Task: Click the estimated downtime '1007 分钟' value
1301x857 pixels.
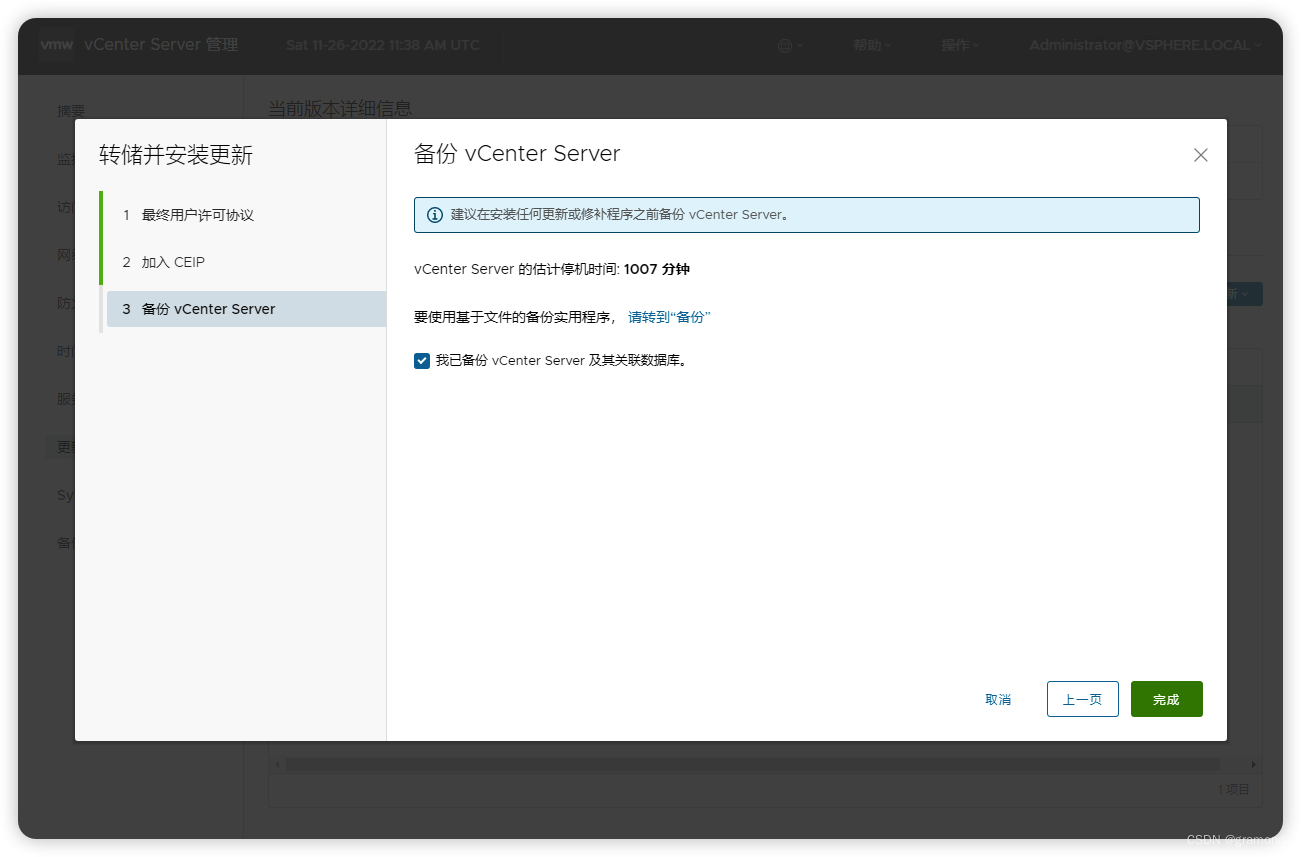Action: click(x=657, y=270)
